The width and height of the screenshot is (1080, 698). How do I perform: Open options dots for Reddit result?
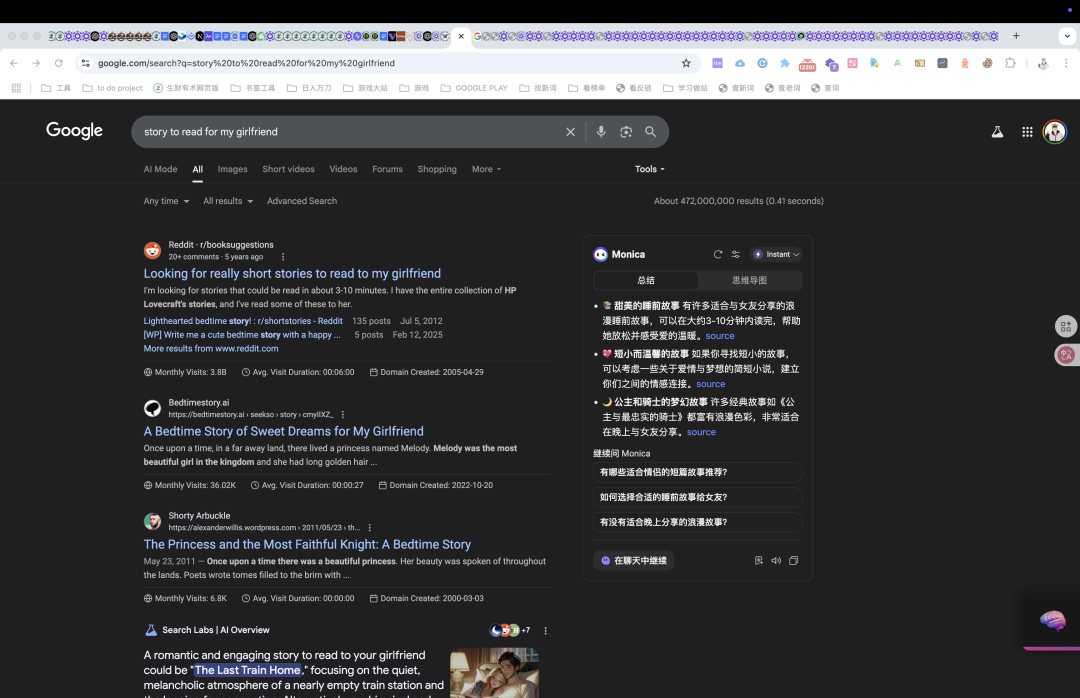click(282, 257)
